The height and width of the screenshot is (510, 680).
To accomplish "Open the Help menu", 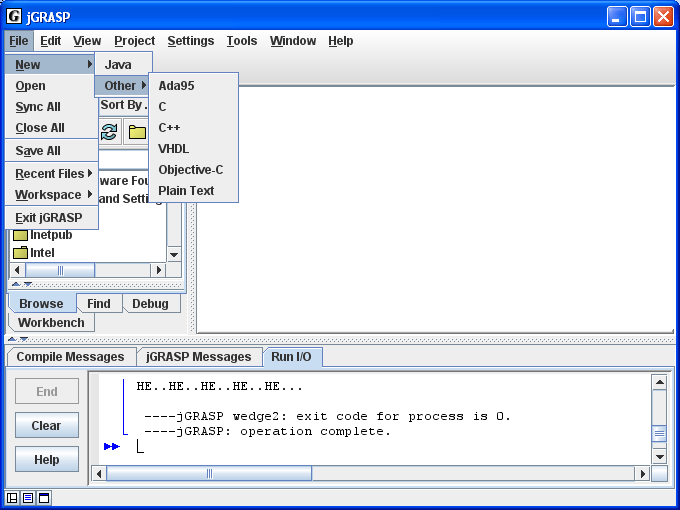I will (x=340, y=41).
